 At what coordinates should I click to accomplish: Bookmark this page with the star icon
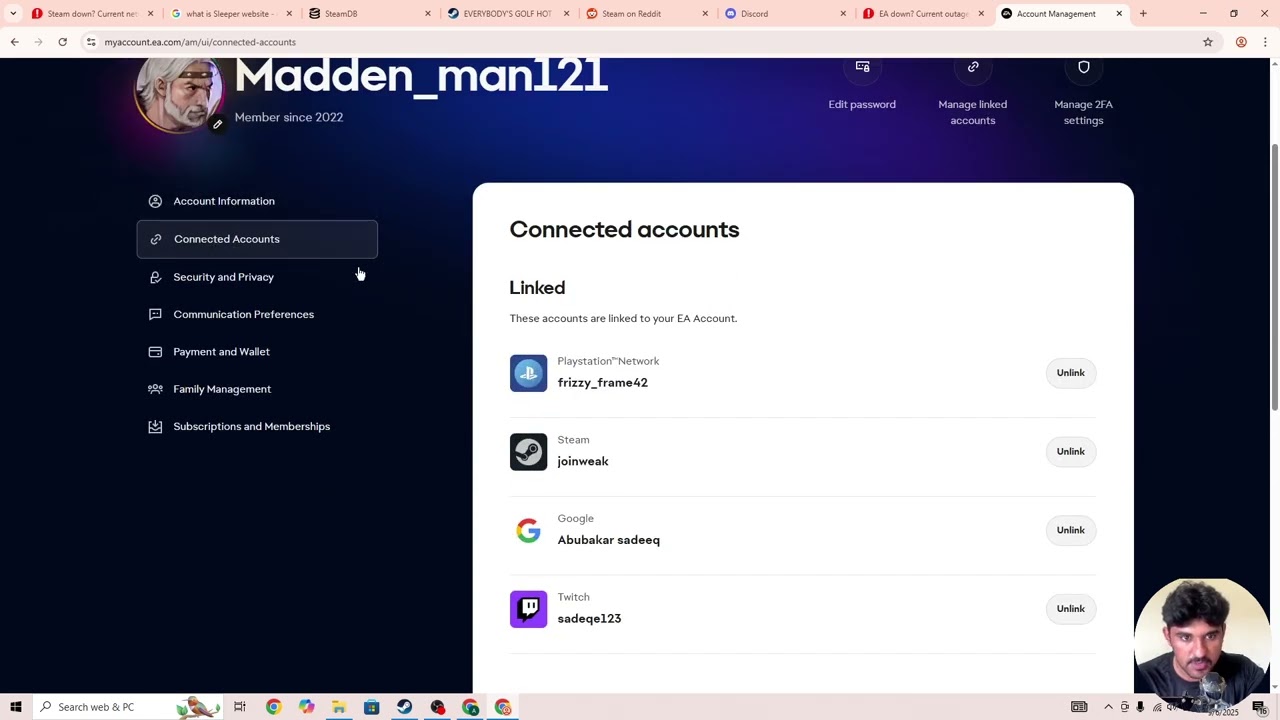pyautogui.click(x=1208, y=42)
